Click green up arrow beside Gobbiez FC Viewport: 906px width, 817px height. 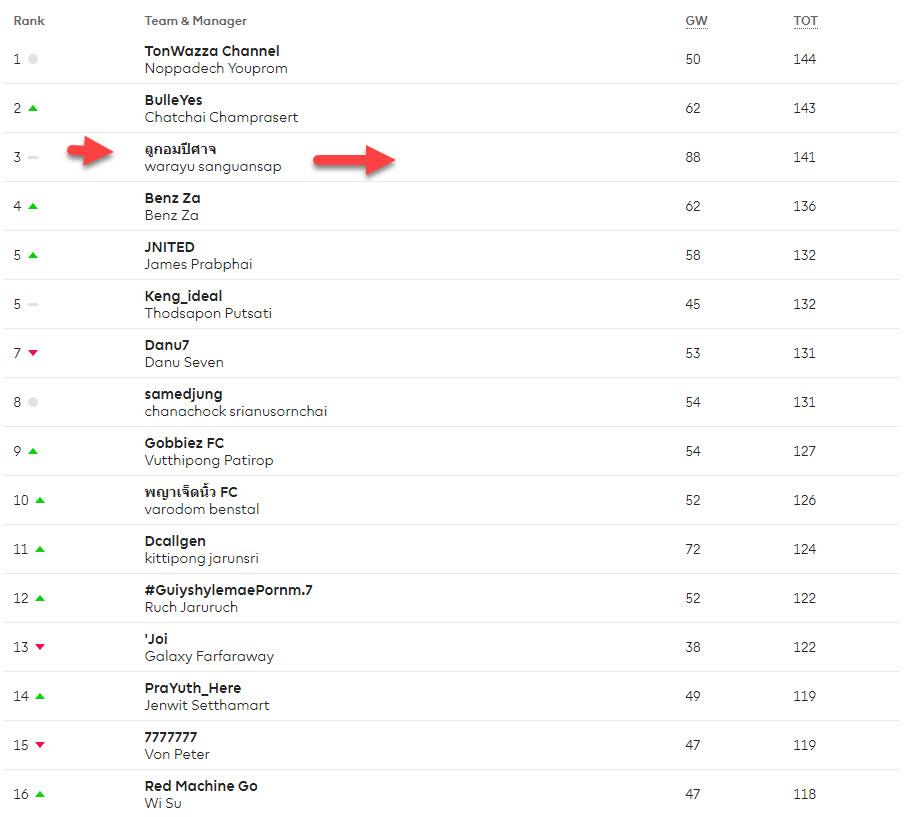[33, 451]
